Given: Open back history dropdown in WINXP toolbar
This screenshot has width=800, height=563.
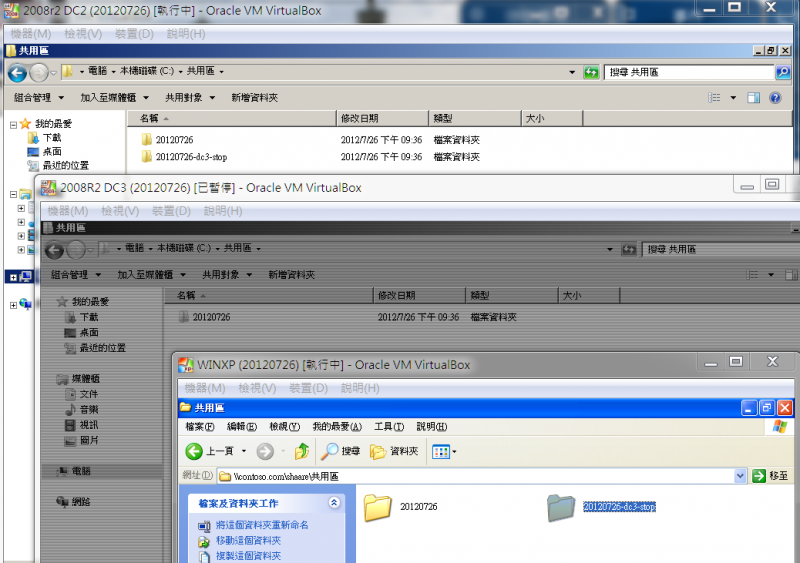Looking at the screenshot, I should click(244, 451).
